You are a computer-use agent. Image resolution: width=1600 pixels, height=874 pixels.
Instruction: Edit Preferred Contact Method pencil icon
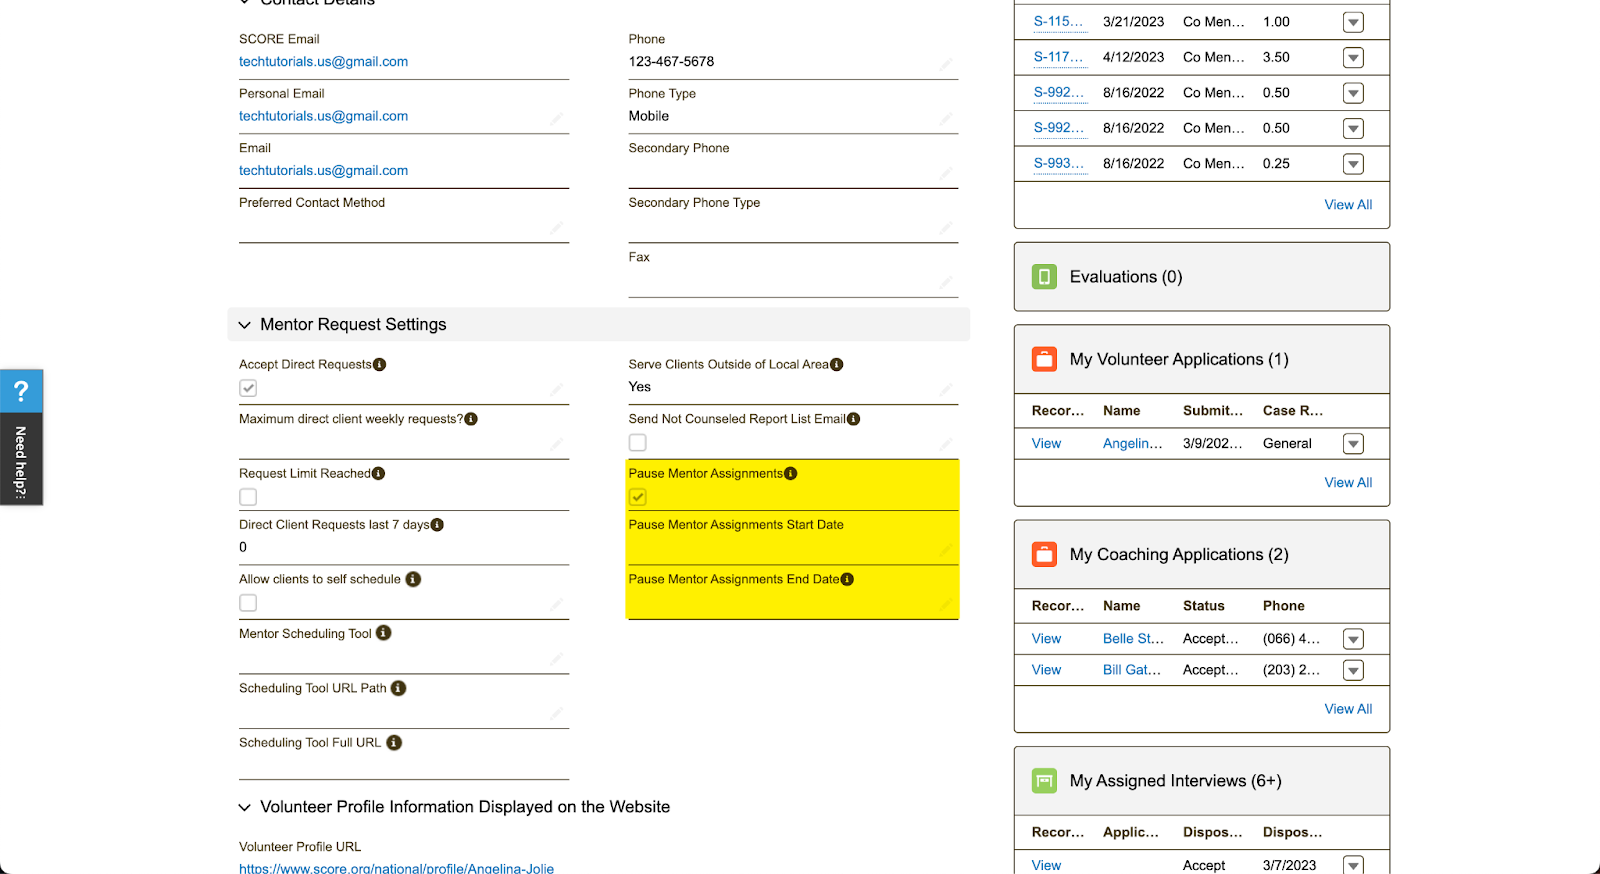pyautogui.click(x=556, y=227)
